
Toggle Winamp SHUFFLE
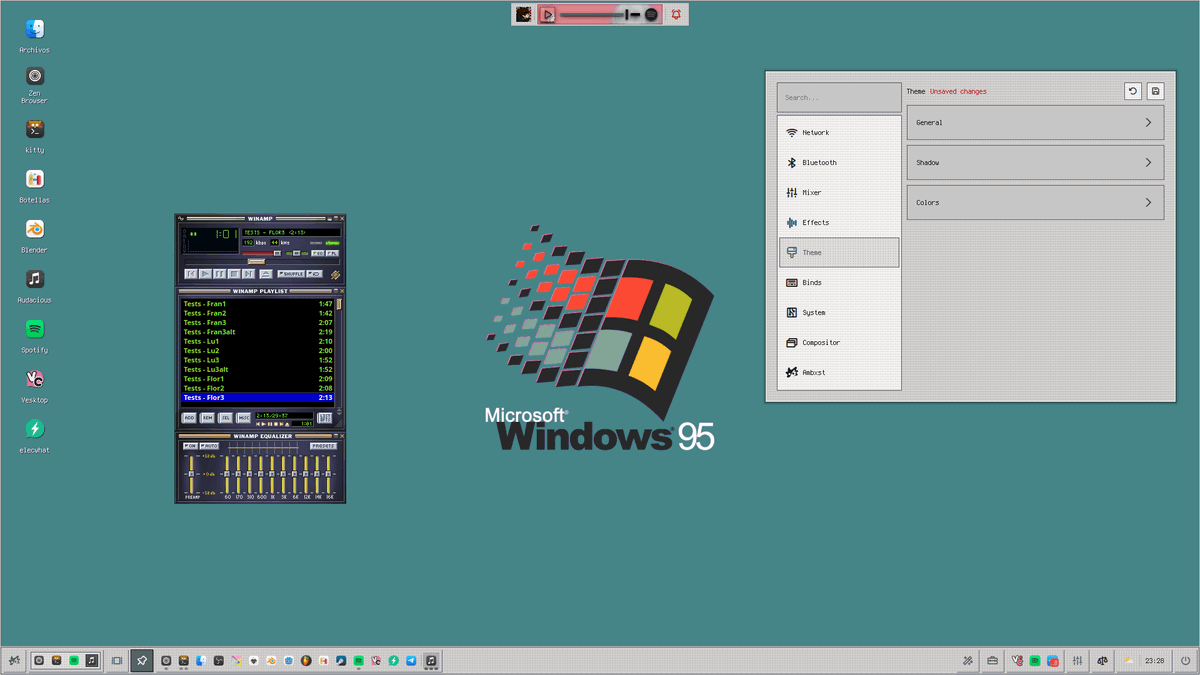[291, 274]
